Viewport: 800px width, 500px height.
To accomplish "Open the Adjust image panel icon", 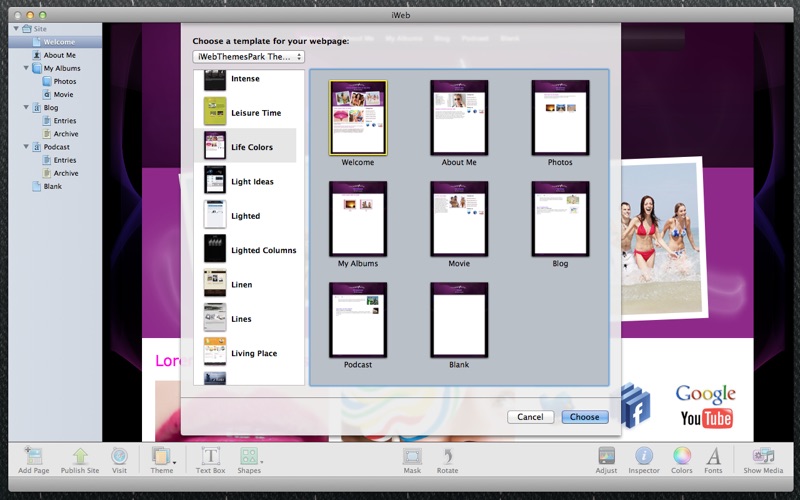I will coord(607,456).
